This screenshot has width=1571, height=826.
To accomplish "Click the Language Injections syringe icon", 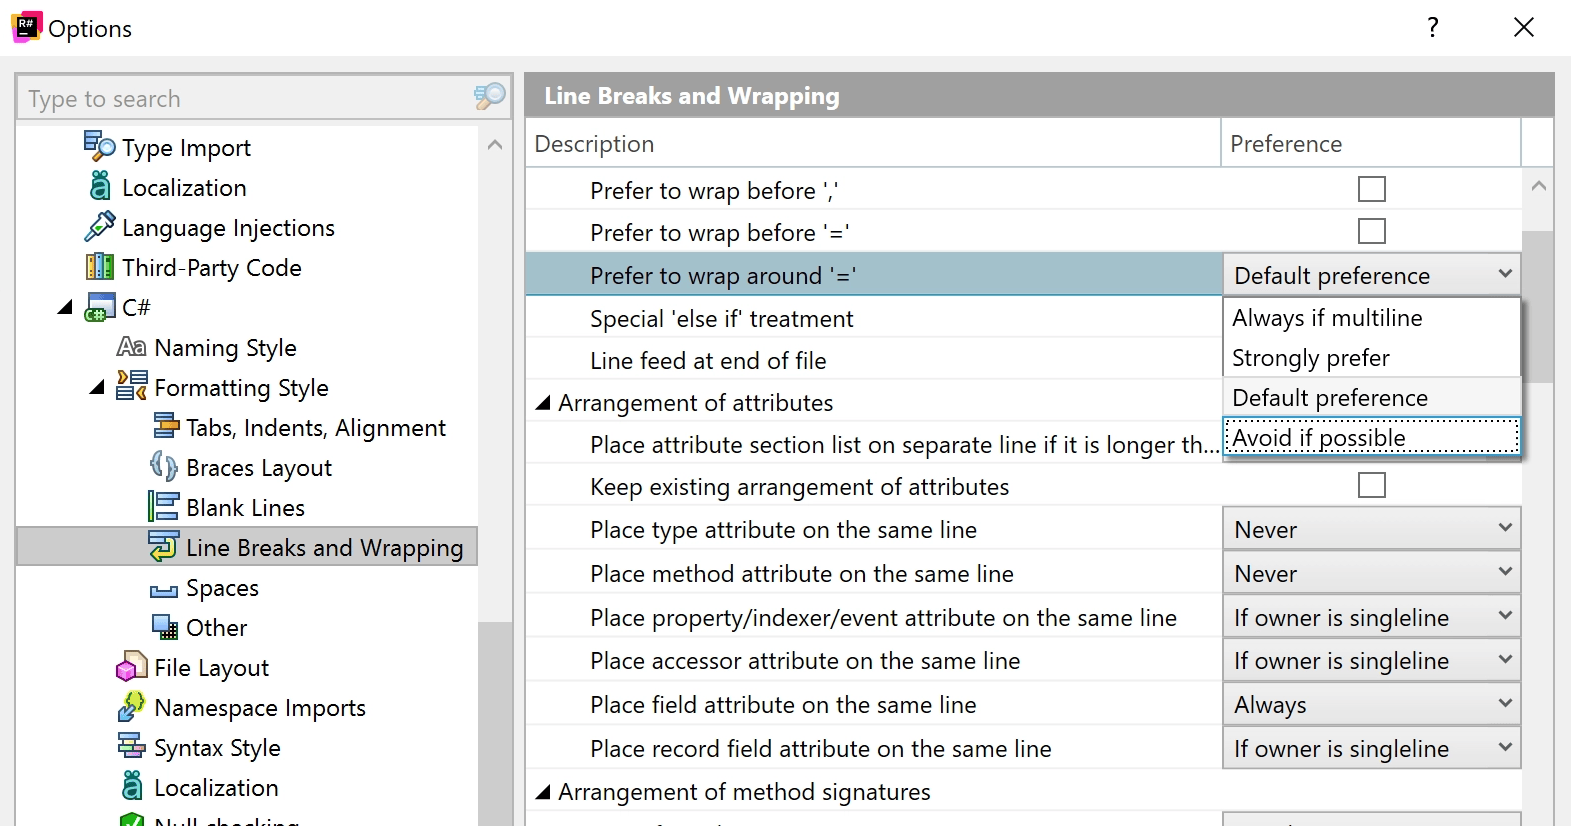I will pos(99,227).
